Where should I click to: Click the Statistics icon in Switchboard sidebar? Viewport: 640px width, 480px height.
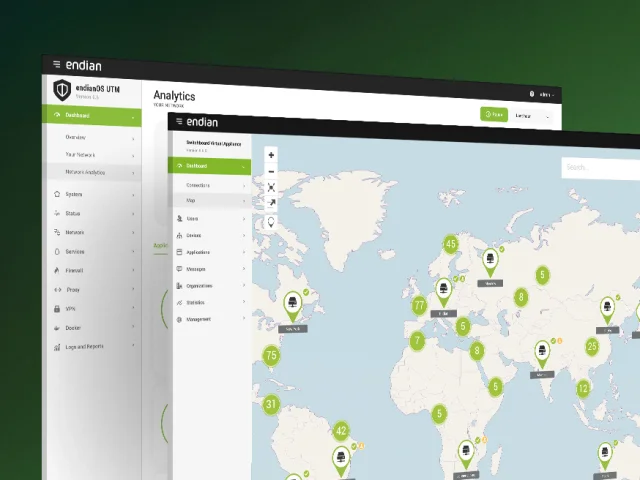[x=179, y=302]
